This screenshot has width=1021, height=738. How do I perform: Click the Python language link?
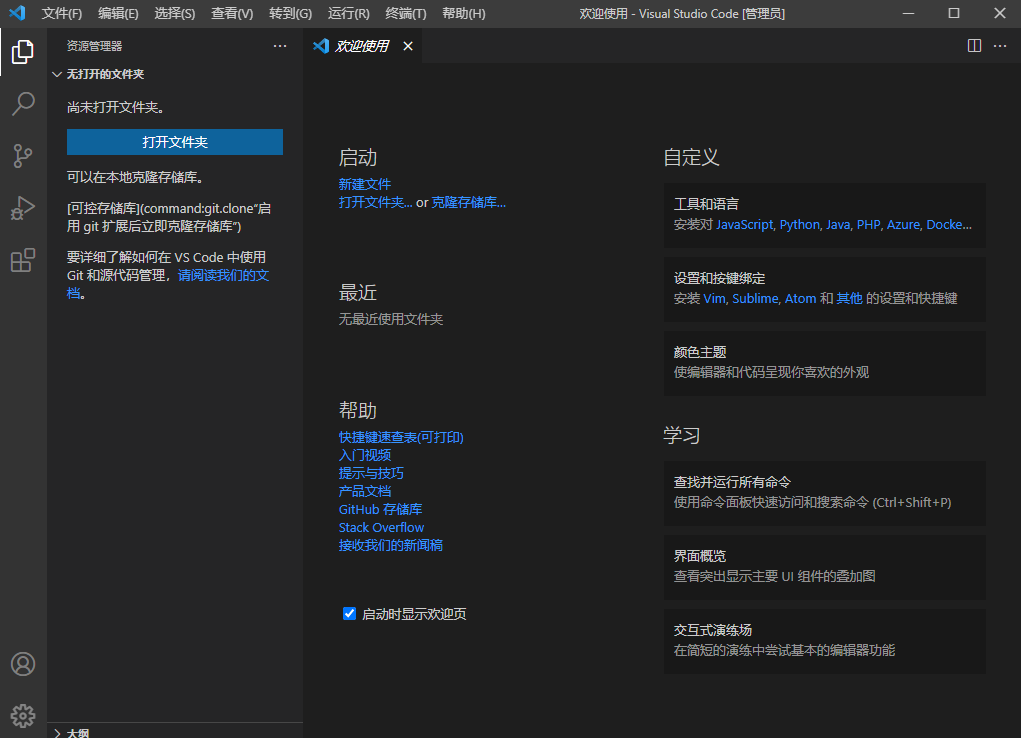tap(800, 225)
